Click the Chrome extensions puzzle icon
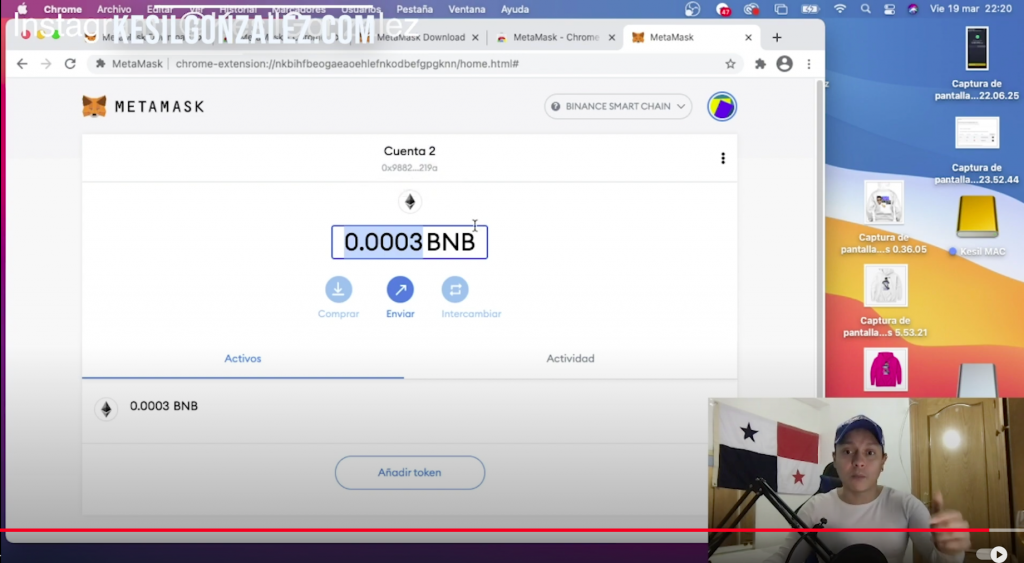 pos(760,64)
